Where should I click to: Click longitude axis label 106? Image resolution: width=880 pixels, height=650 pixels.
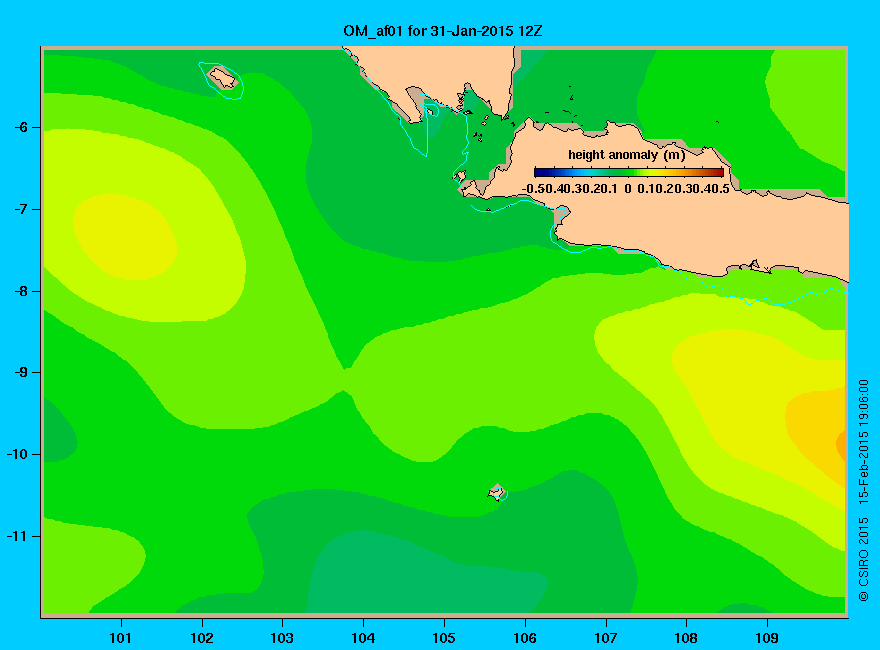tap(525, 638)
